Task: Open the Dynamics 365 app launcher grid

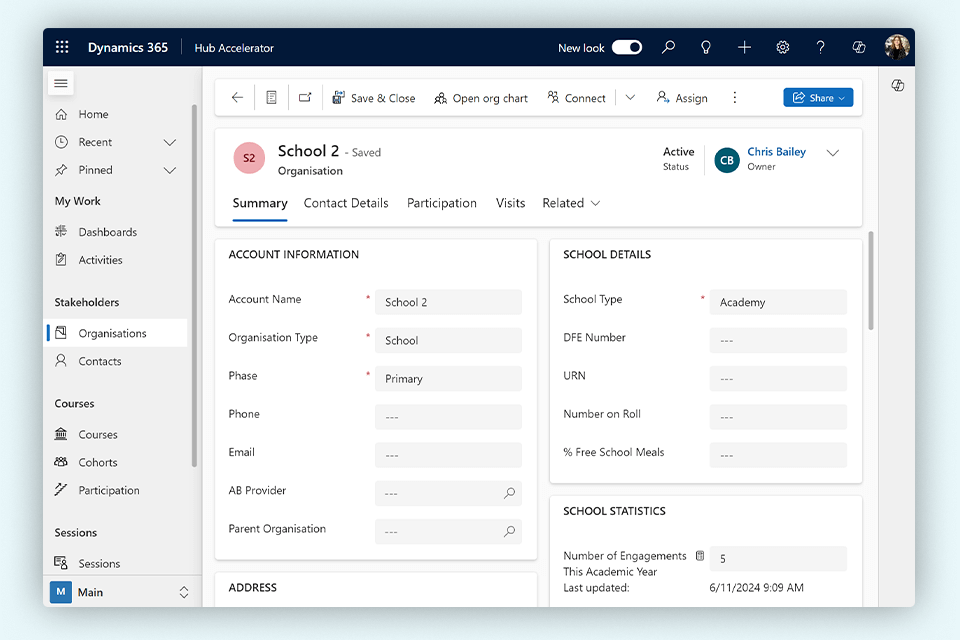Action: click(62, 47)
